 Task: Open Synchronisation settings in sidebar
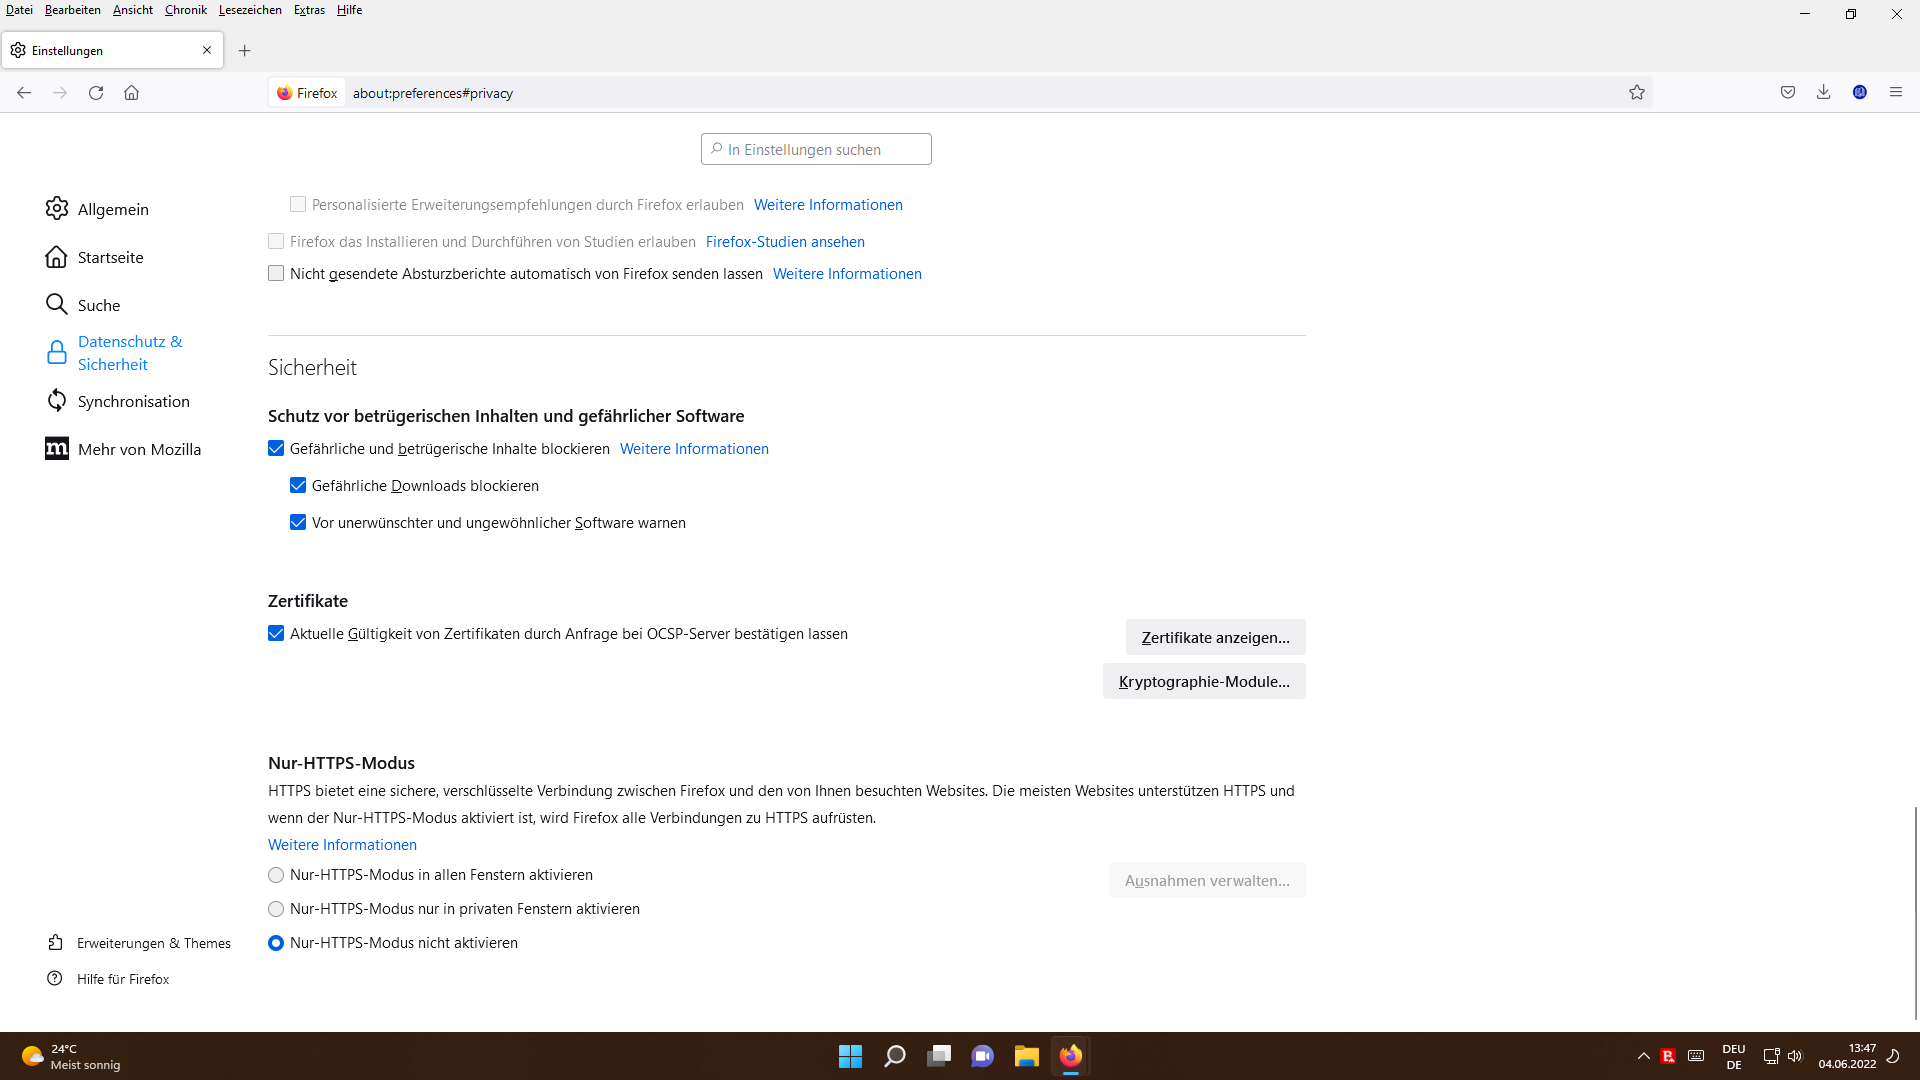[x=133, y=401]
